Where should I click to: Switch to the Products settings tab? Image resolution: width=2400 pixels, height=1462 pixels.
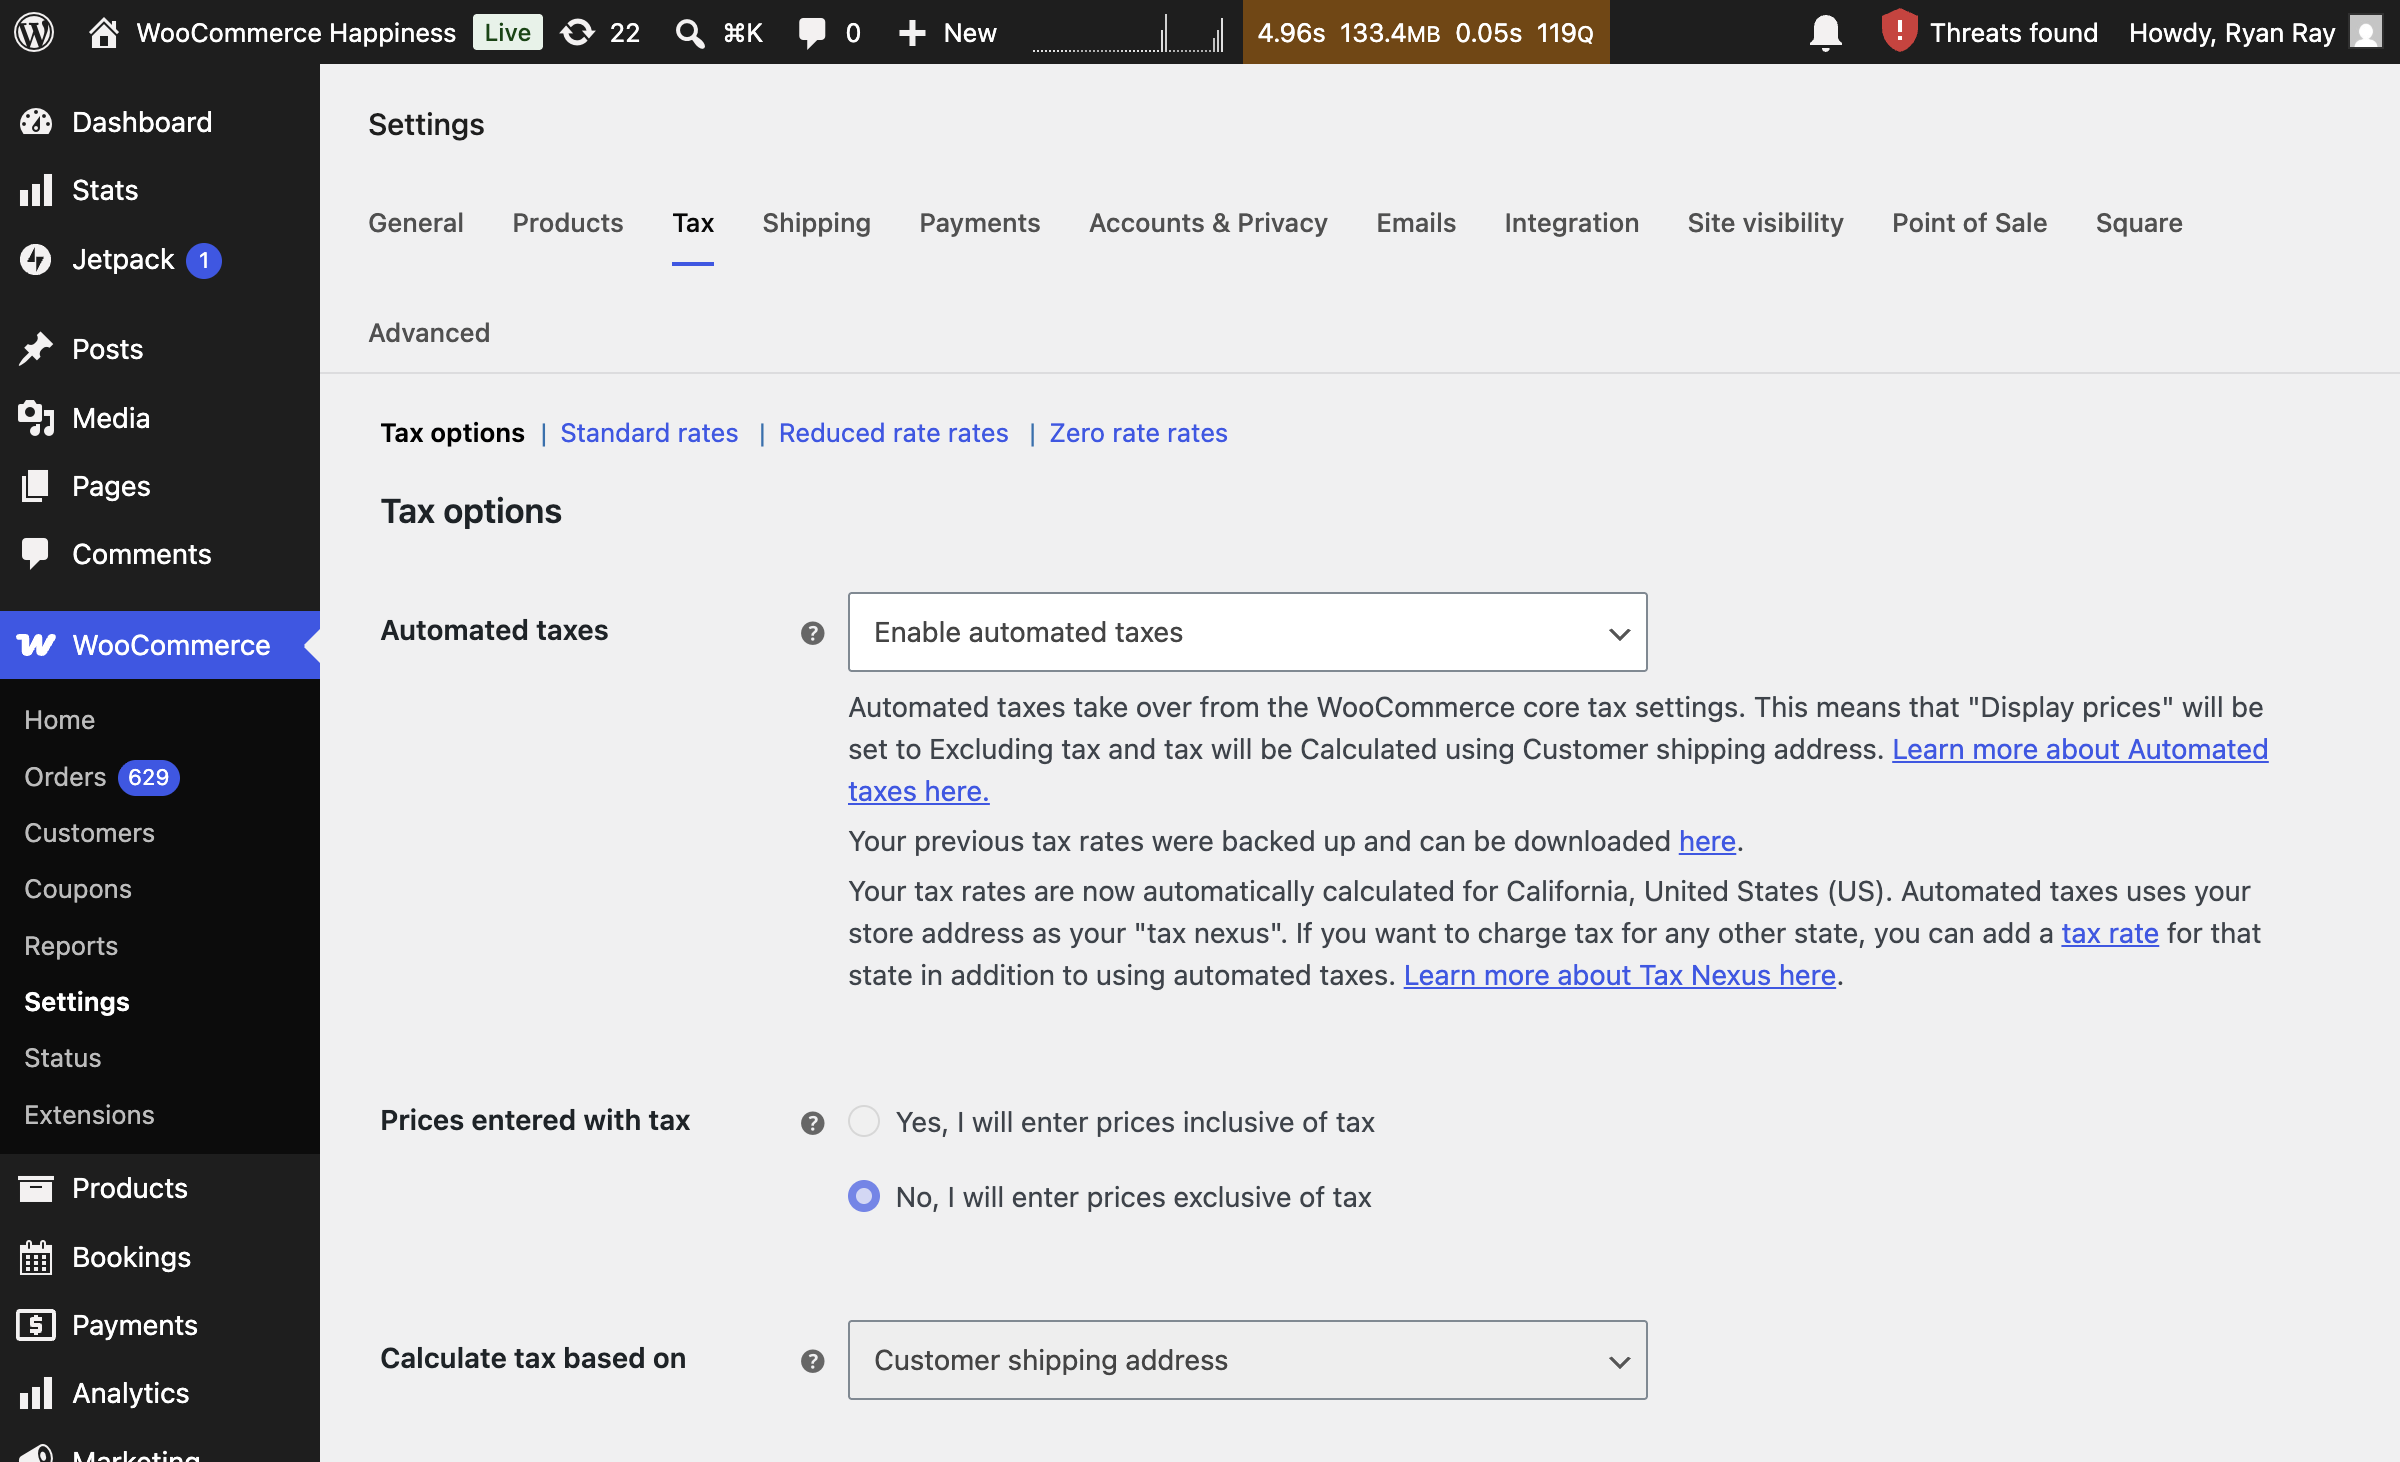[568, 223]
